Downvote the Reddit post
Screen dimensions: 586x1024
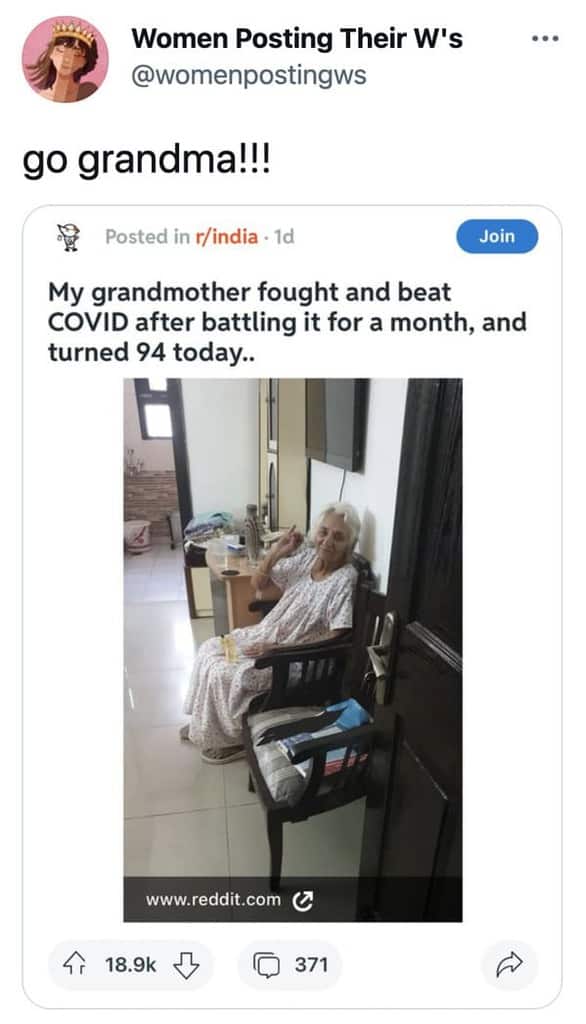186,965
